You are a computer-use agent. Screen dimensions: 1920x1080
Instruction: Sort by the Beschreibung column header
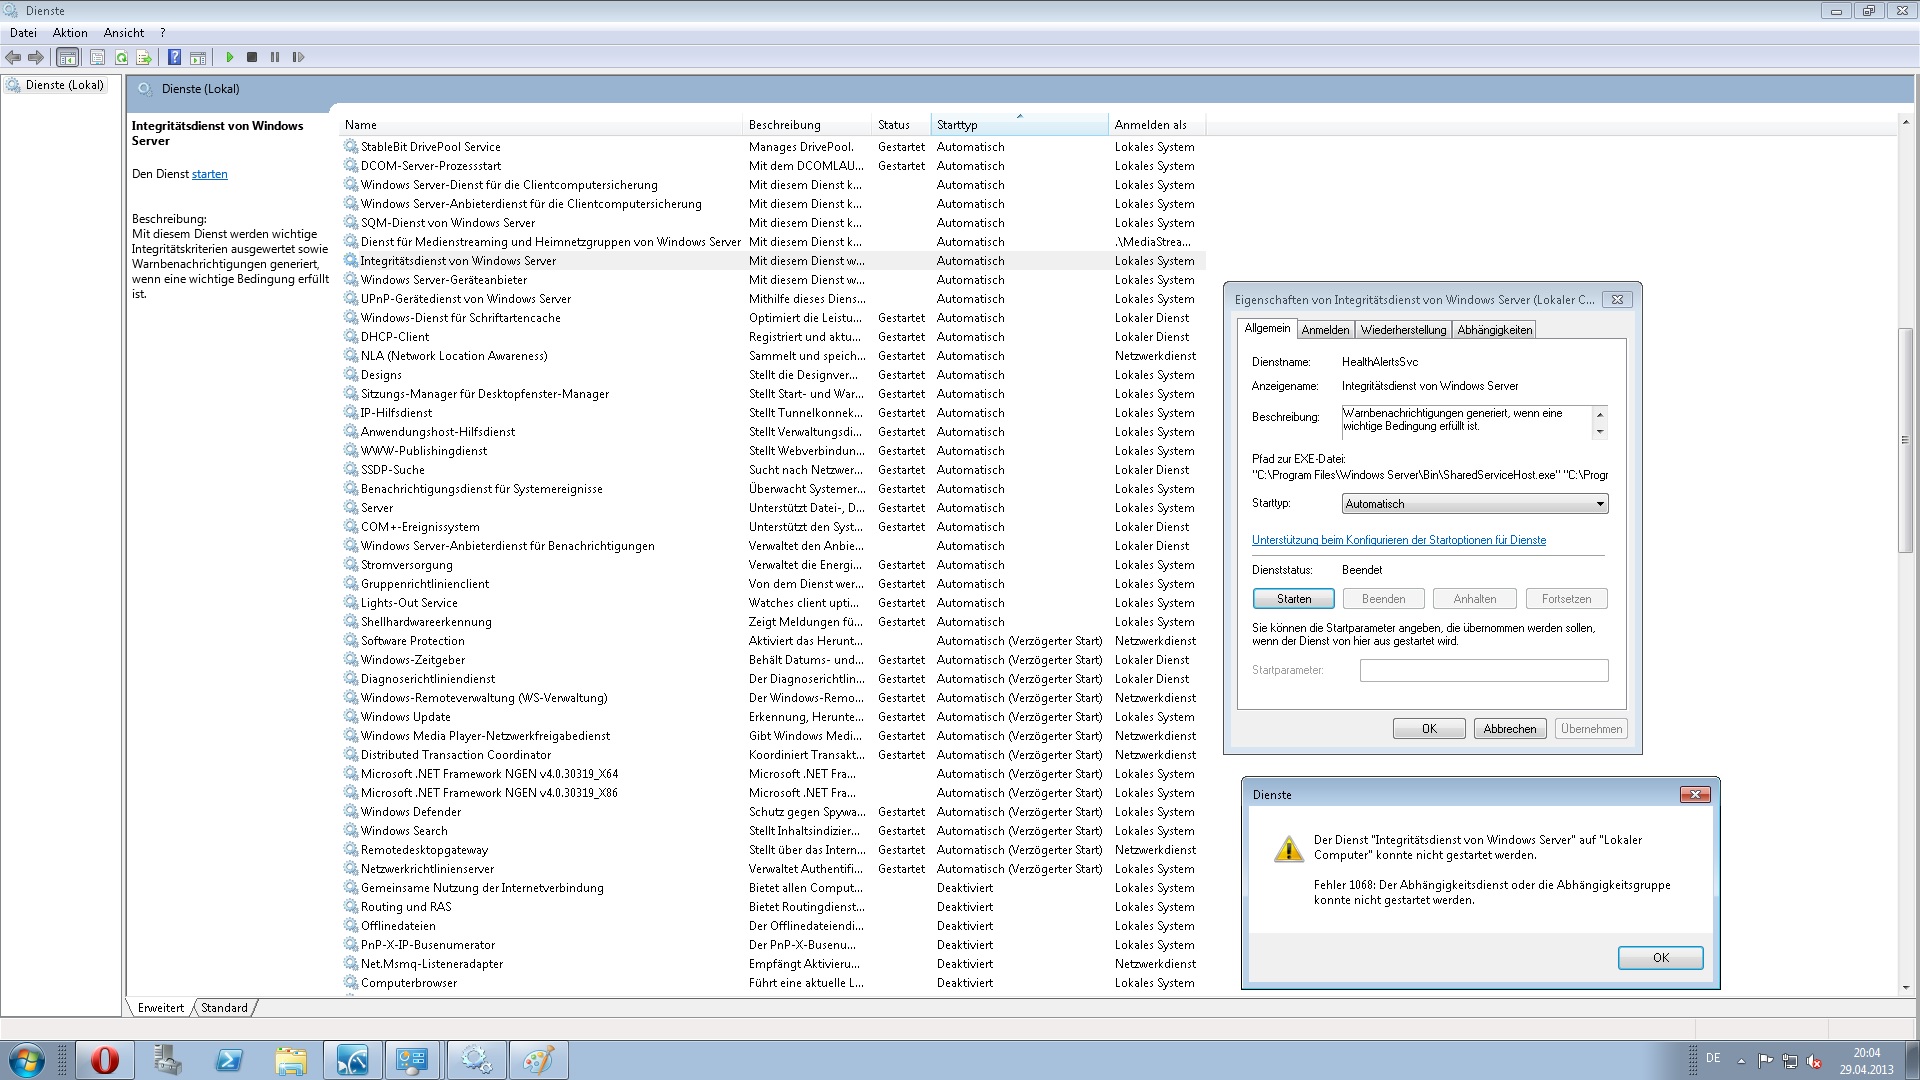coord(807,125)
